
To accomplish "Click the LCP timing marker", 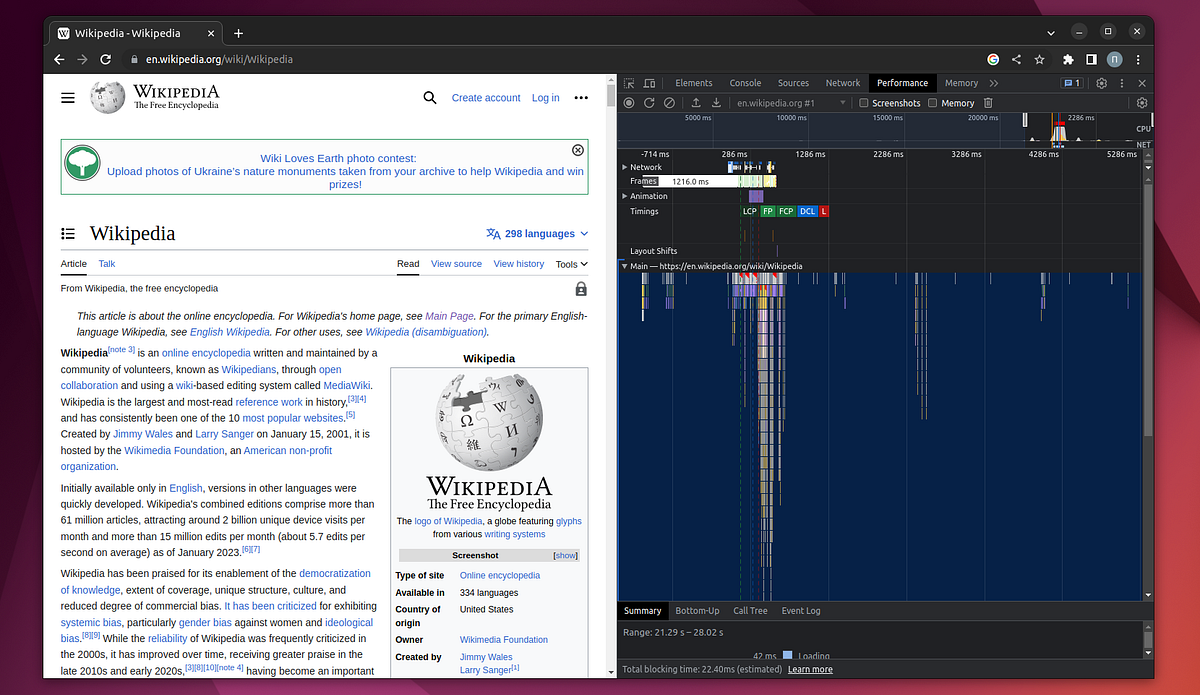I will [749, 211].
